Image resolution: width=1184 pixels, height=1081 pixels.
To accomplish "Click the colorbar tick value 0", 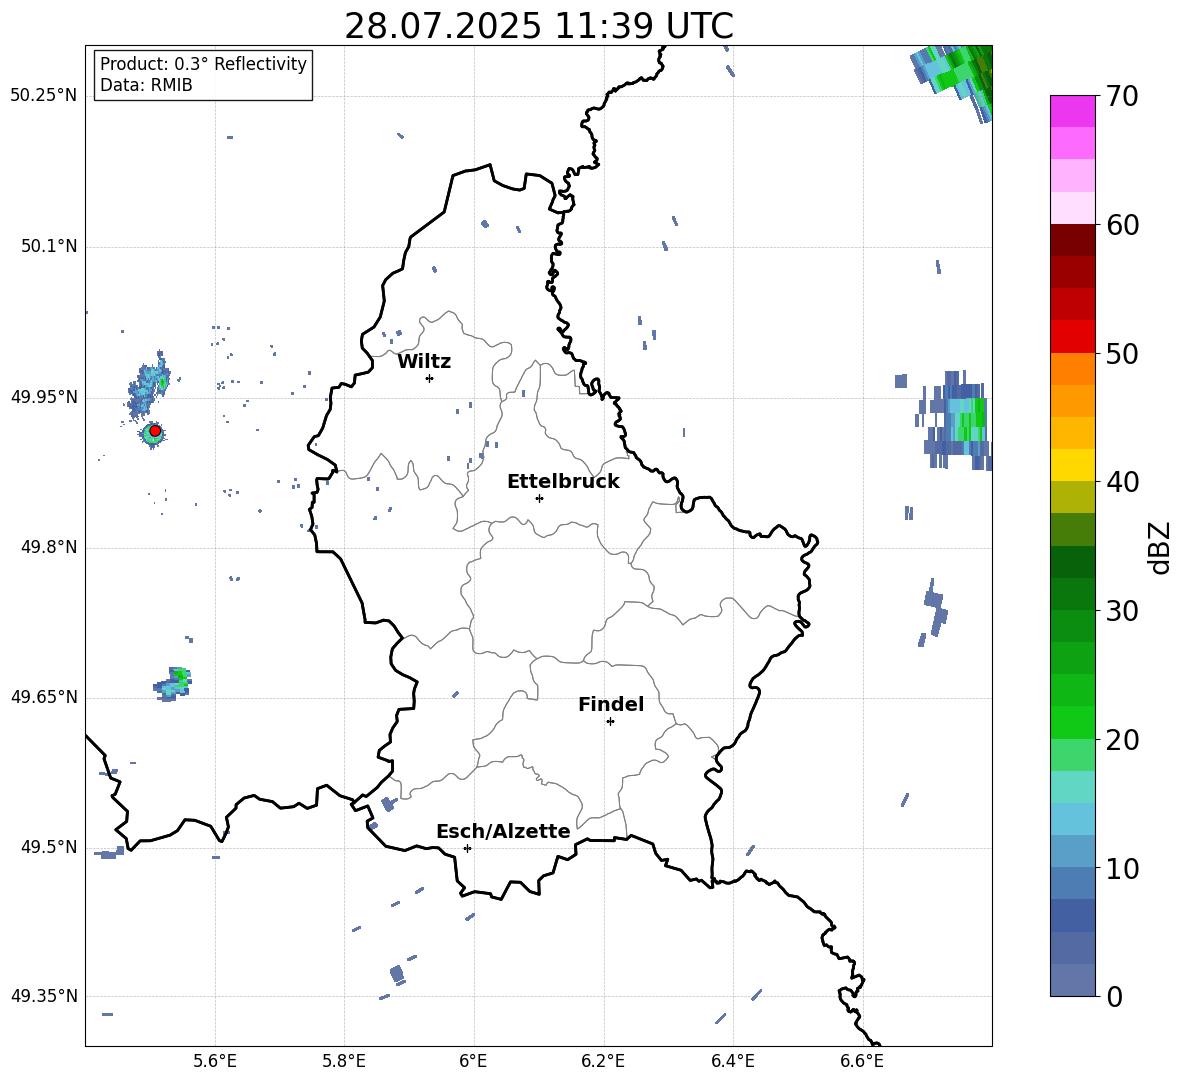I will (1114, 996).
